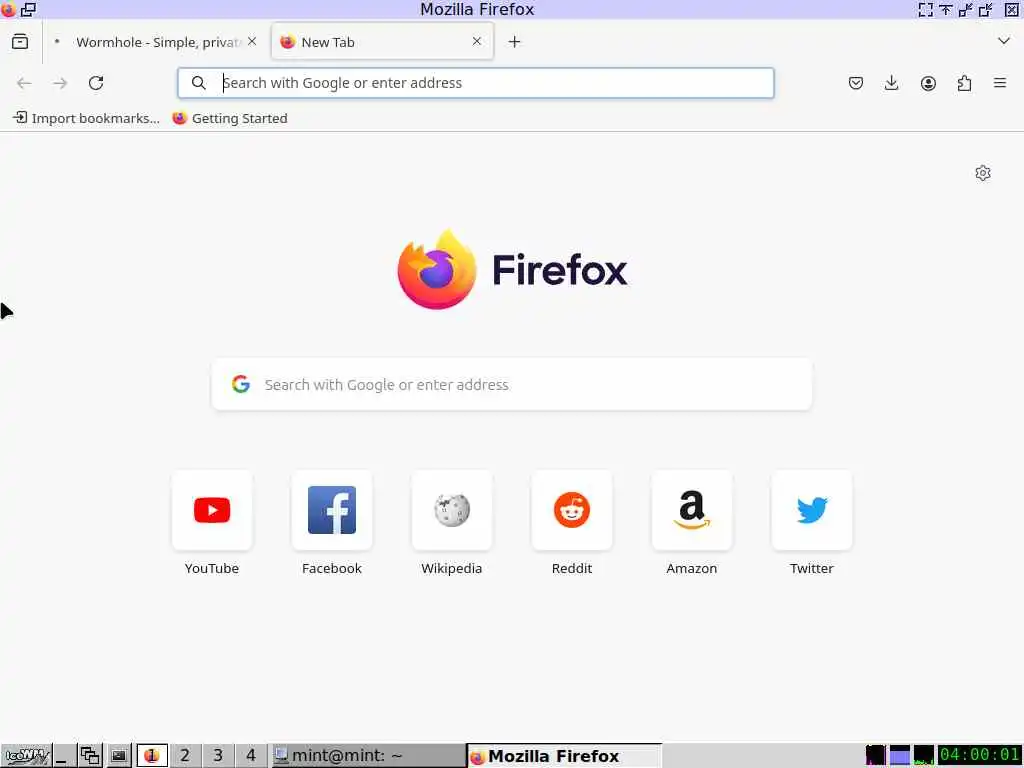Personalize new tab with gear icon

(x=983, y=173)
